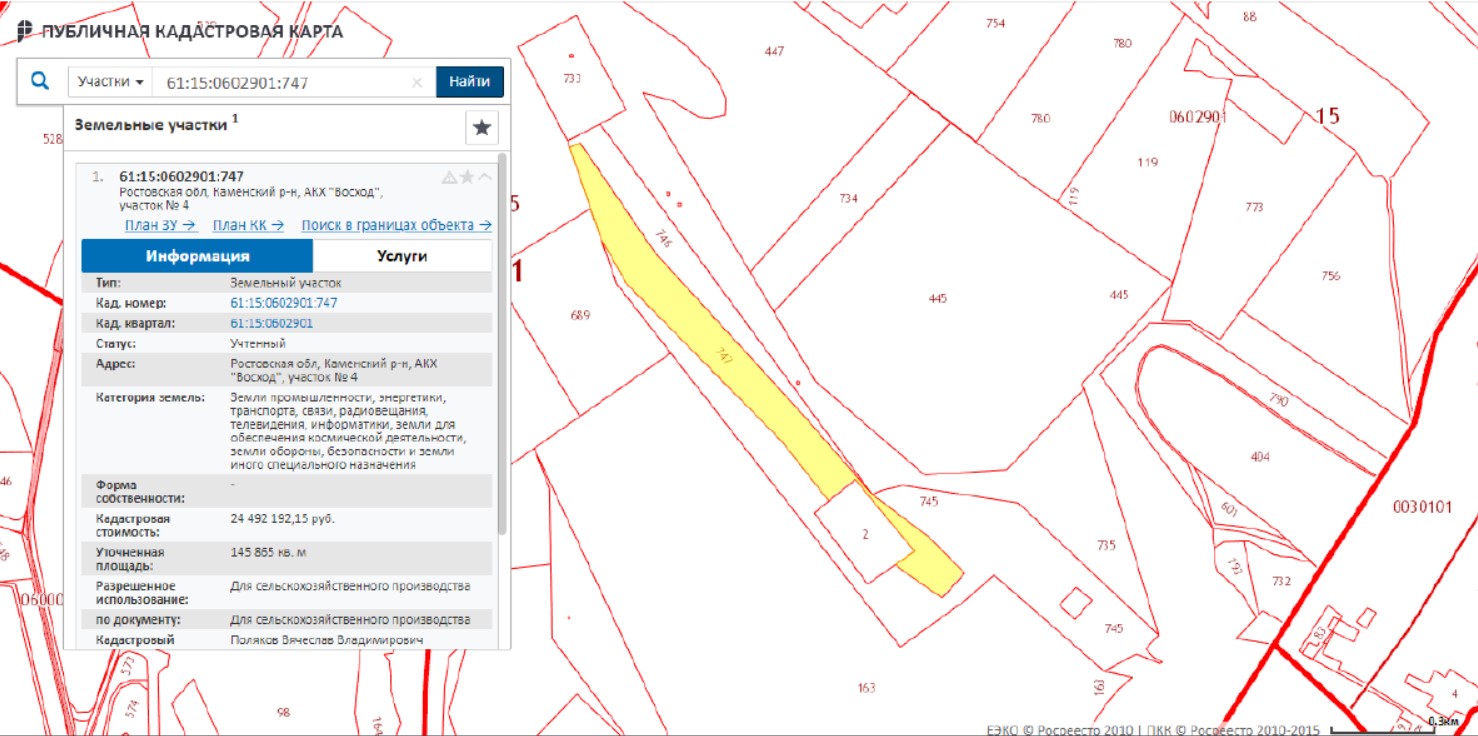Click Поиск в границах объекта link

396,225
